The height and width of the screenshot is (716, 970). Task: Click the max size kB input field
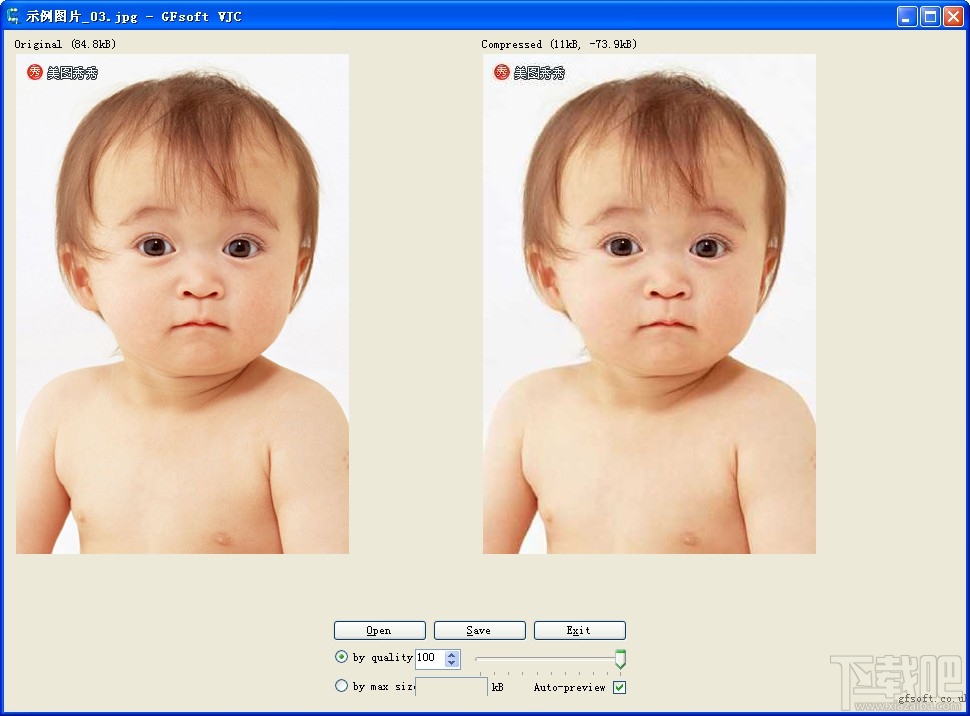(x=451, y=686)
